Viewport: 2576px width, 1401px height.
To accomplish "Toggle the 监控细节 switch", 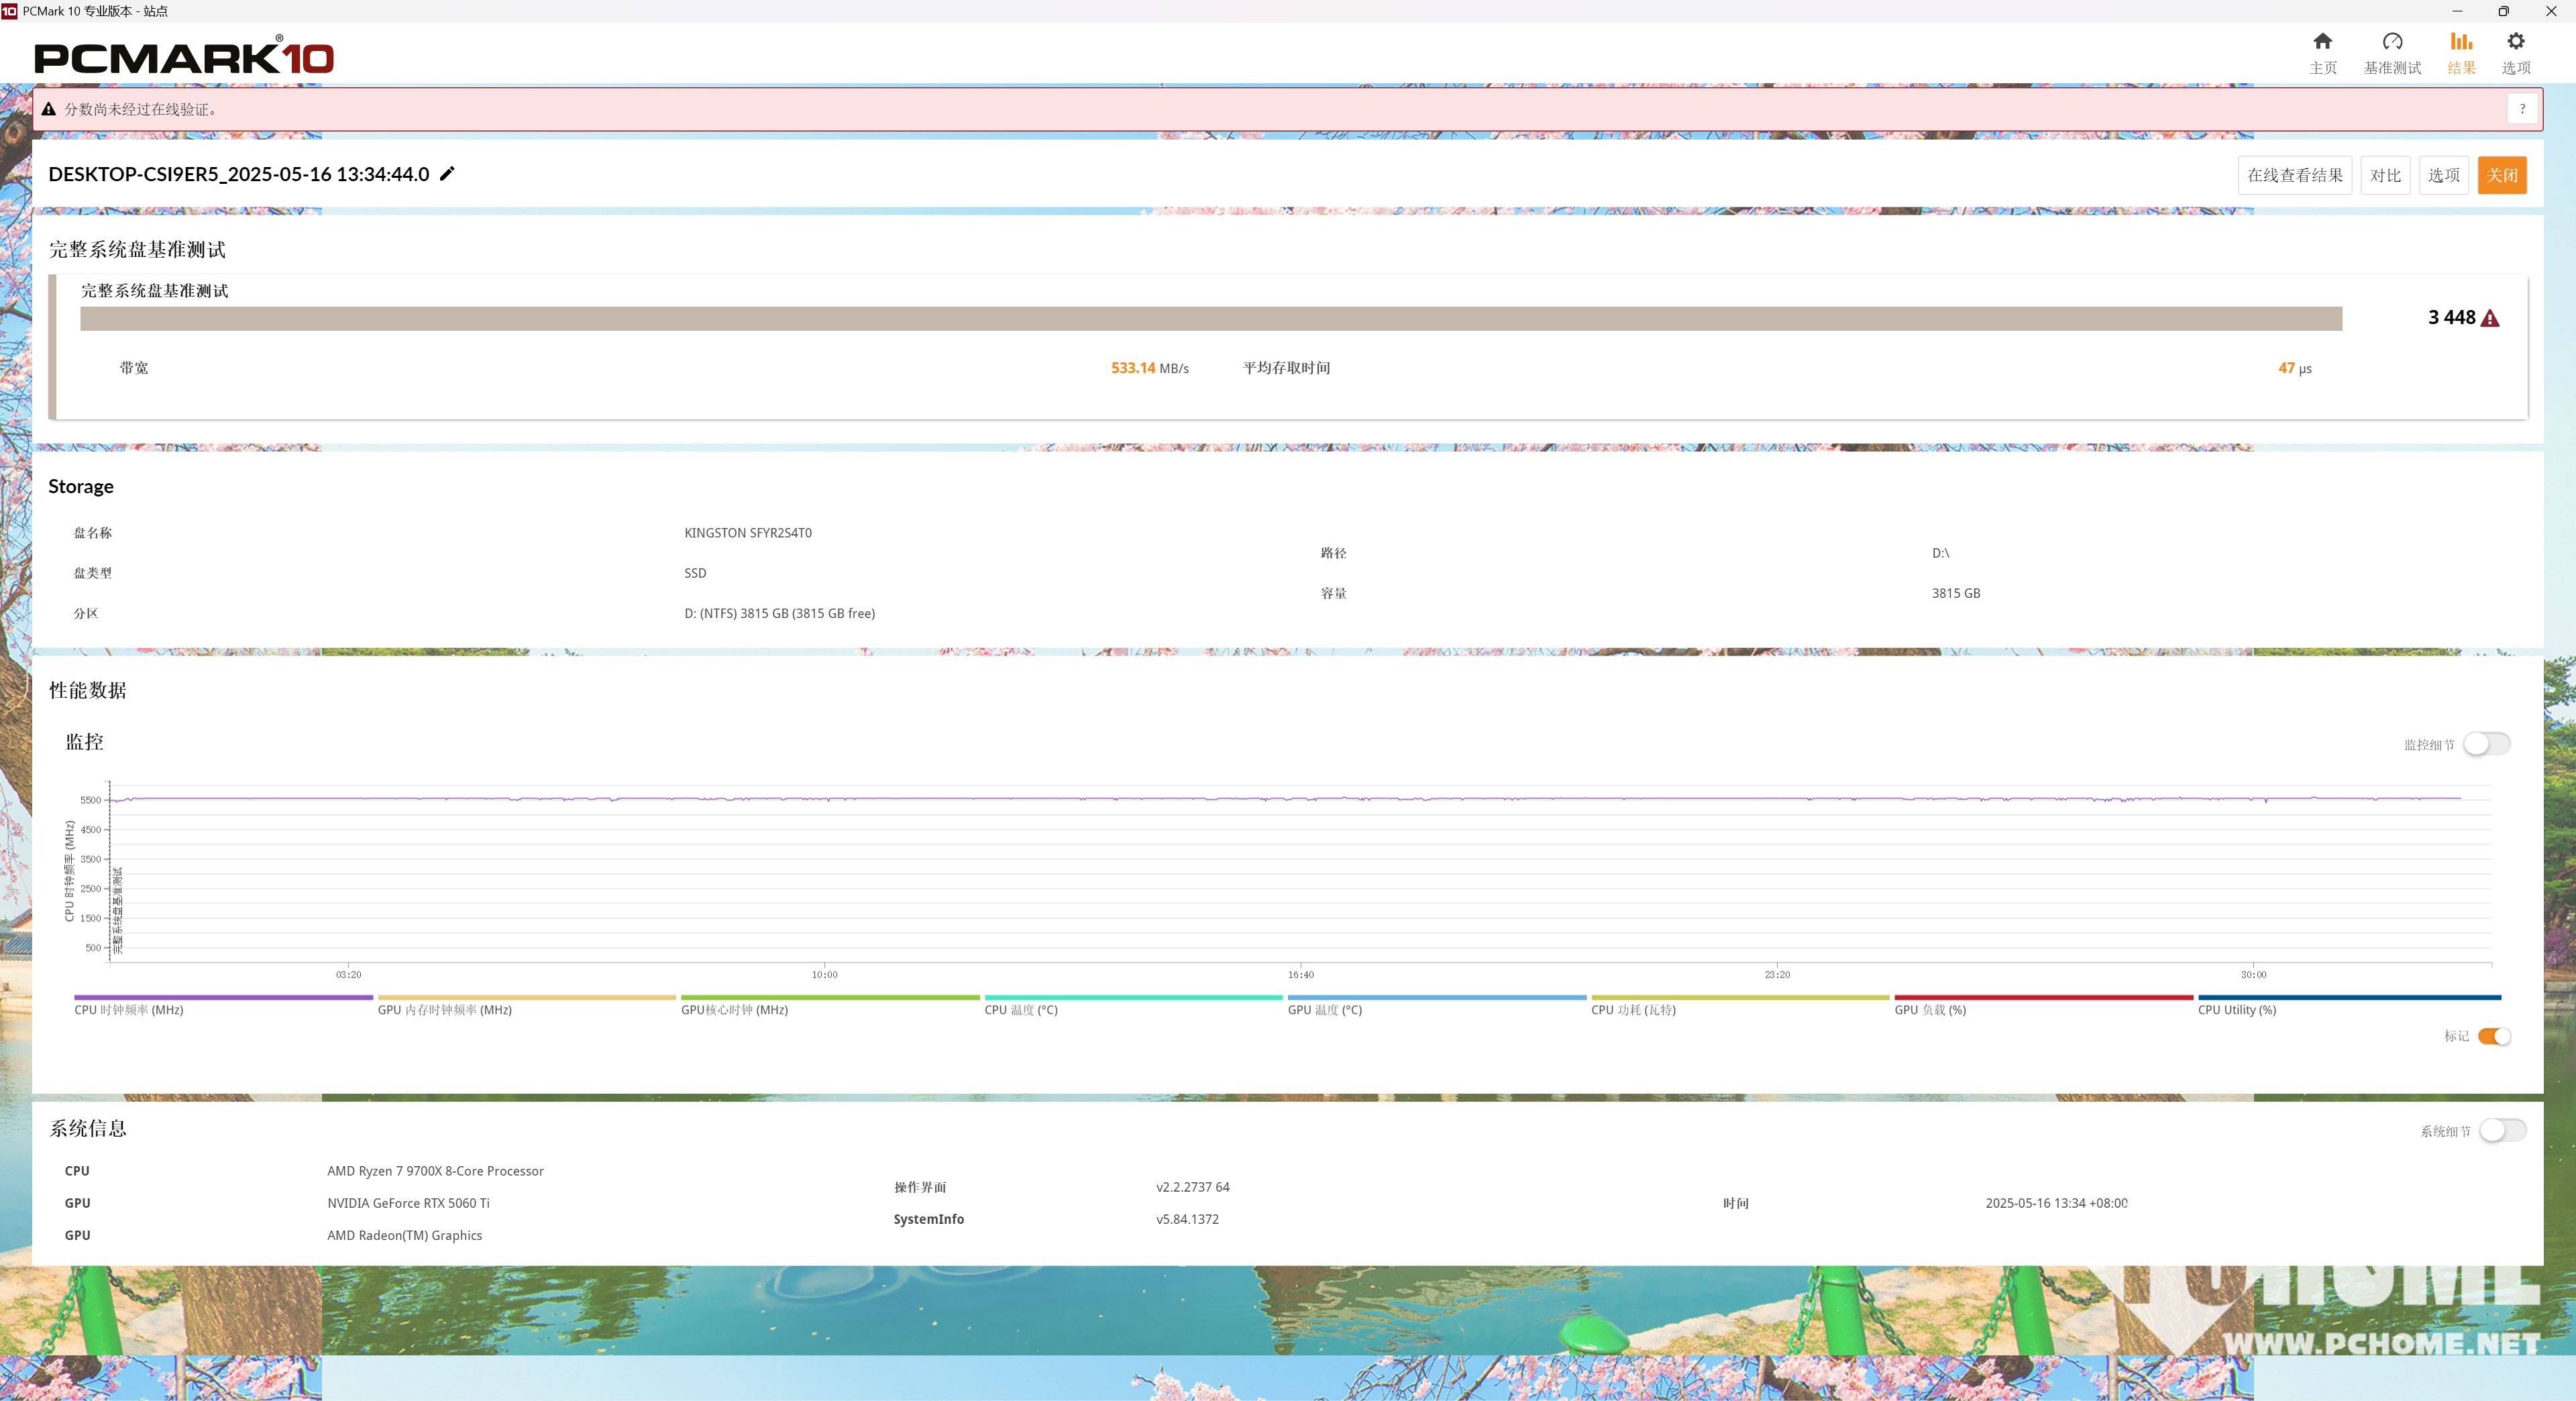I will click(2486, 744).
